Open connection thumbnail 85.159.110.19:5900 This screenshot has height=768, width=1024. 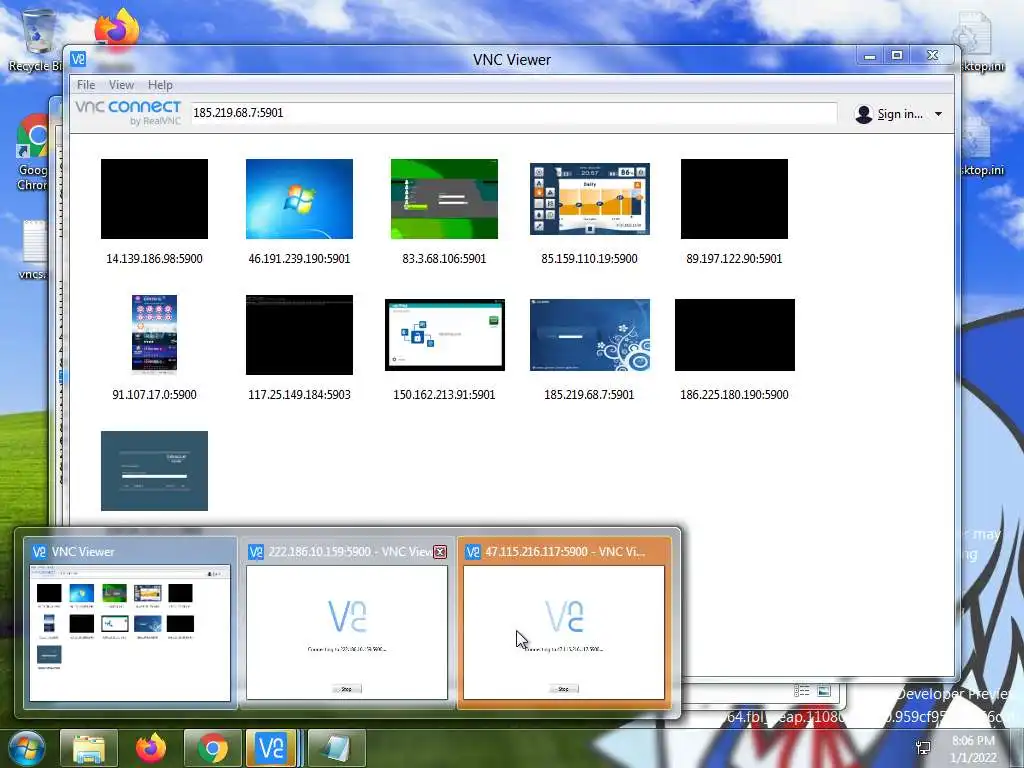click(x=590, y=199)
